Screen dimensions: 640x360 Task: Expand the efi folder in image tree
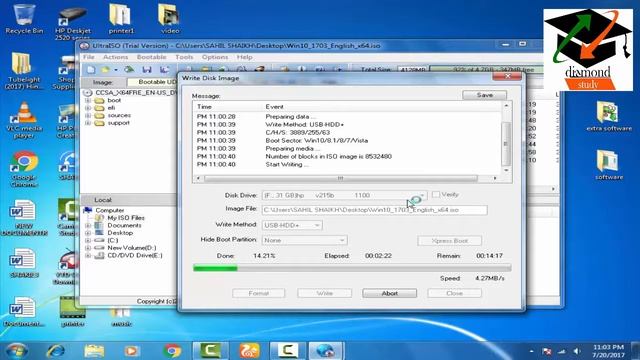pyautogui.click(x=88, y=108)
